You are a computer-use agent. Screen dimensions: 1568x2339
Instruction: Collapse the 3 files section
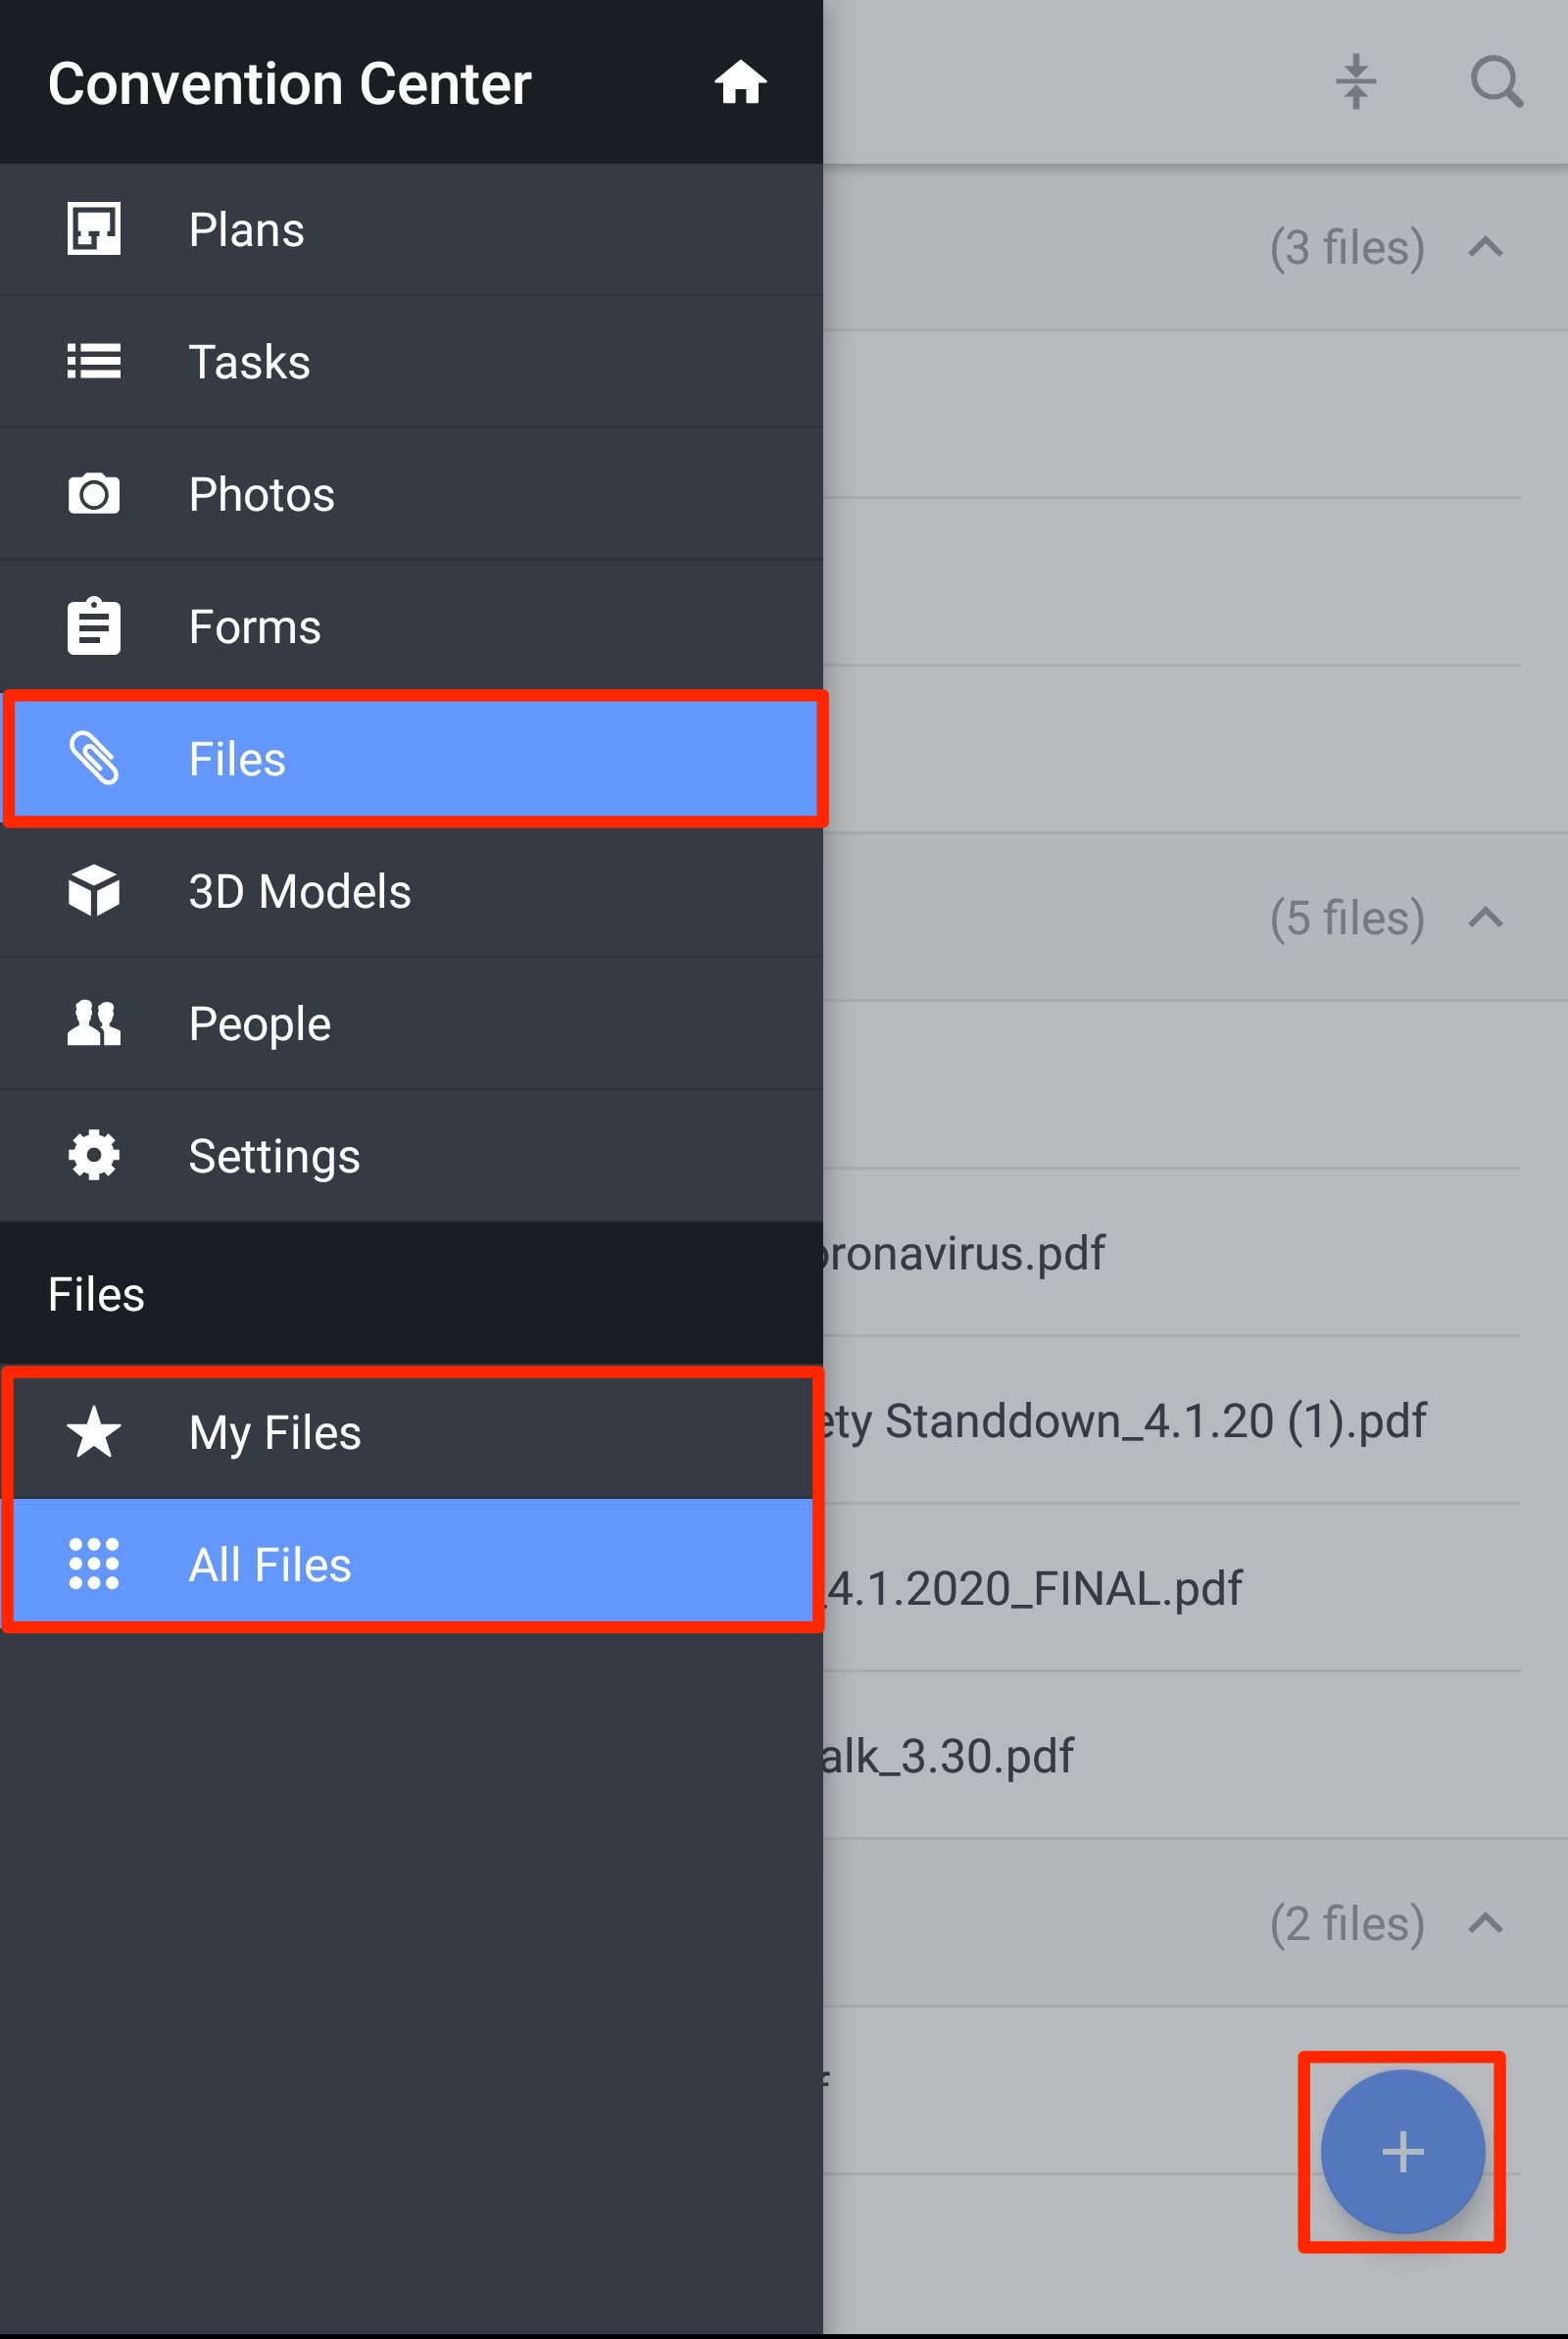pos(1485,247)
